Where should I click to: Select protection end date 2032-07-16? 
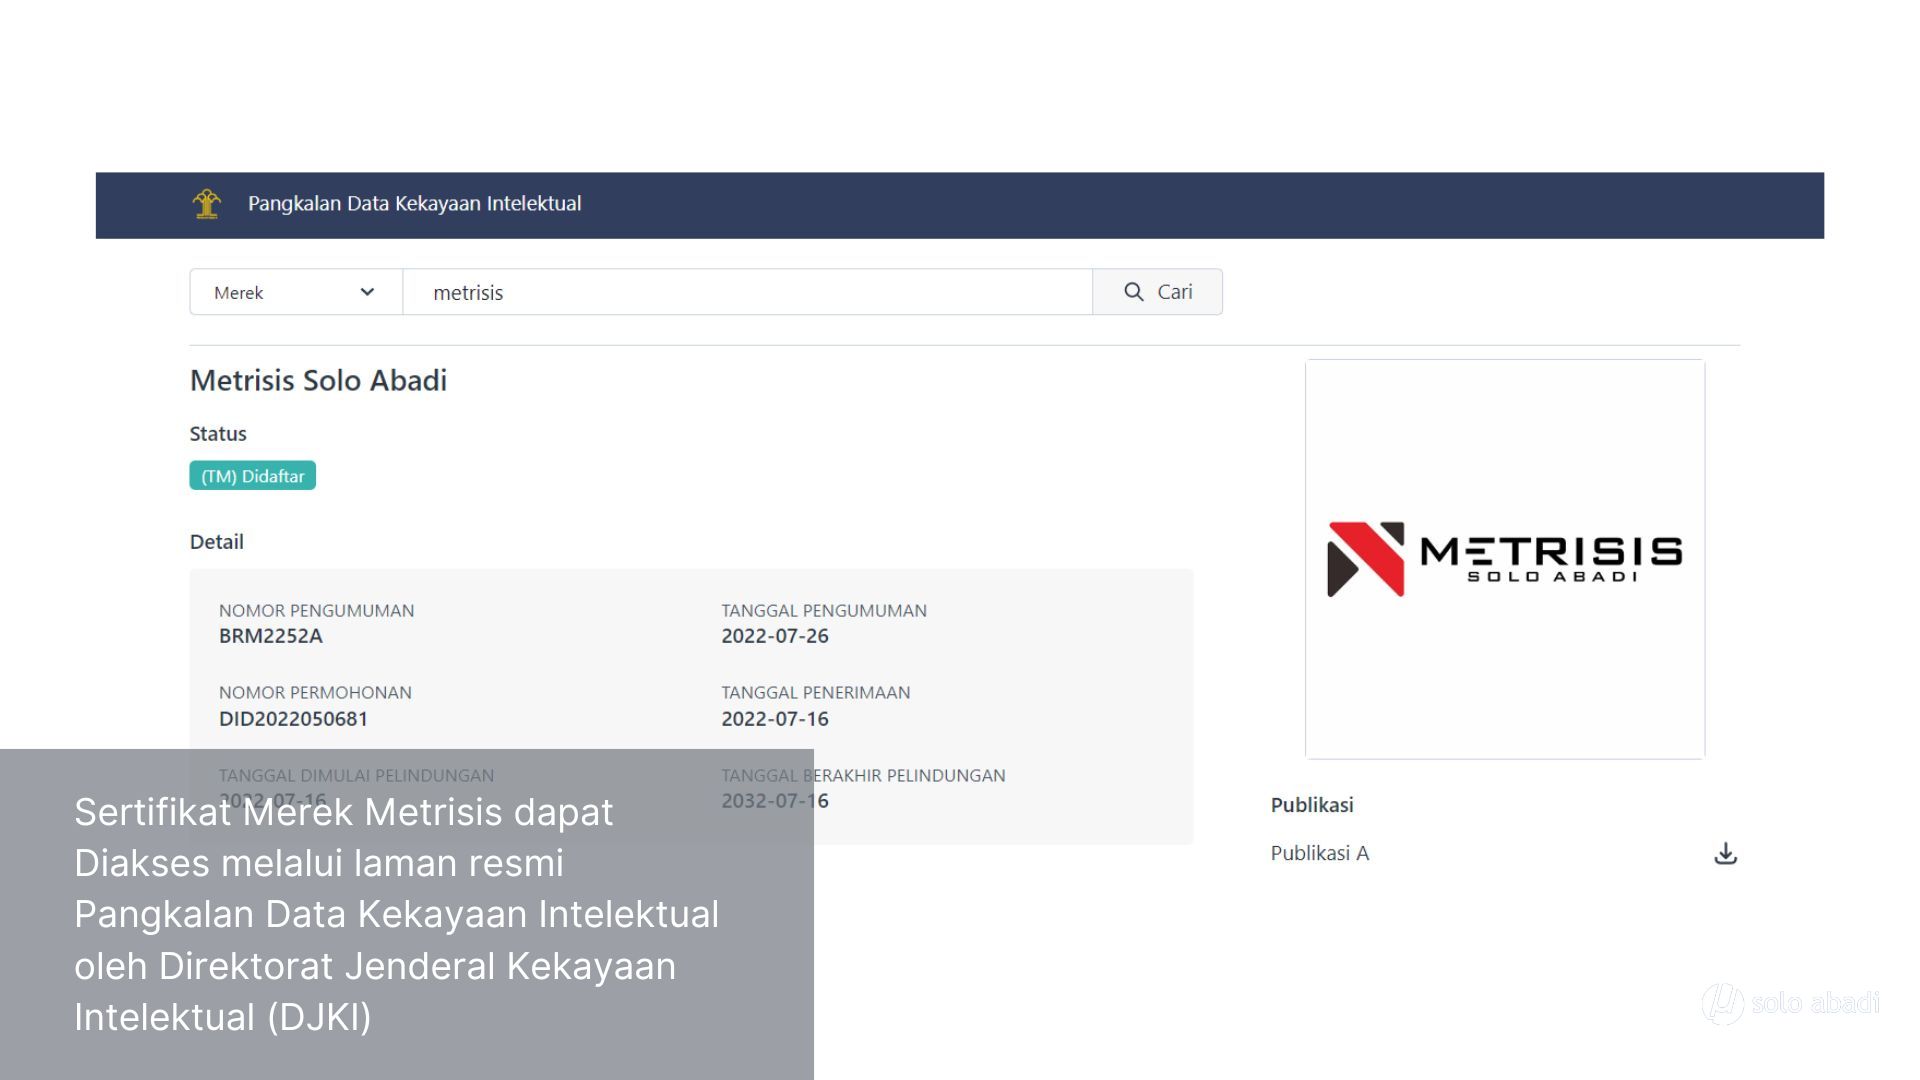pos(775,801)
